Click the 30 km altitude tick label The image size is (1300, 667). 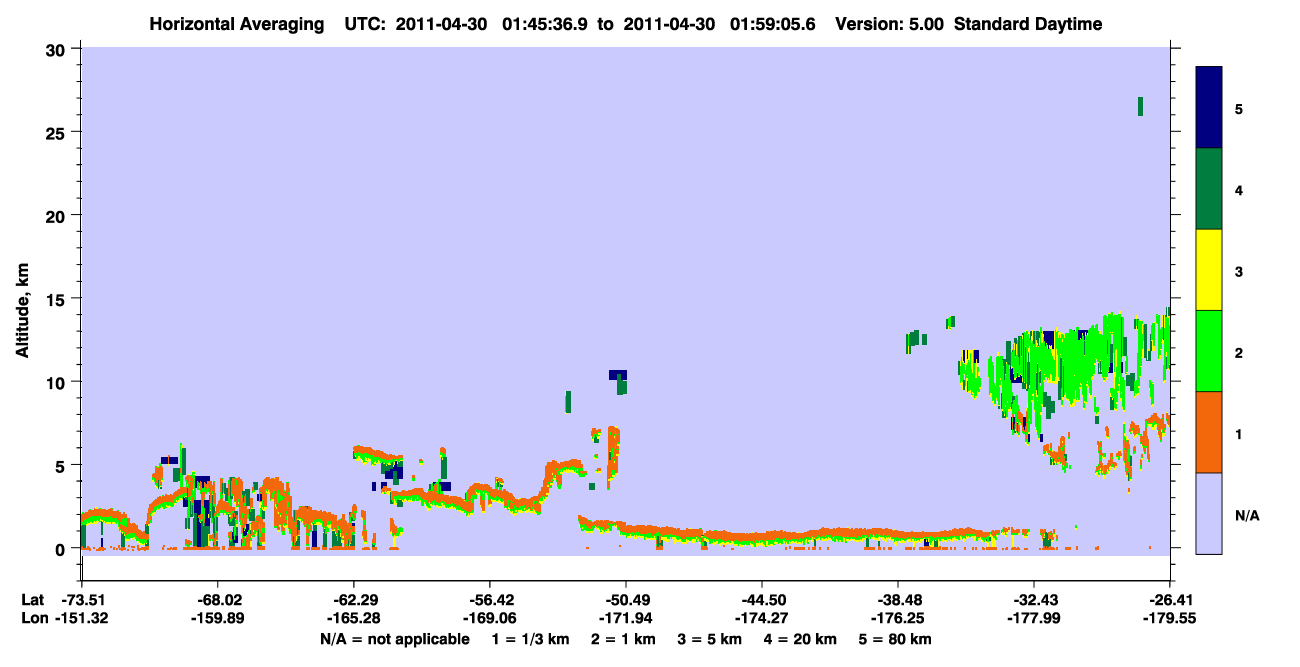[57, 49]
